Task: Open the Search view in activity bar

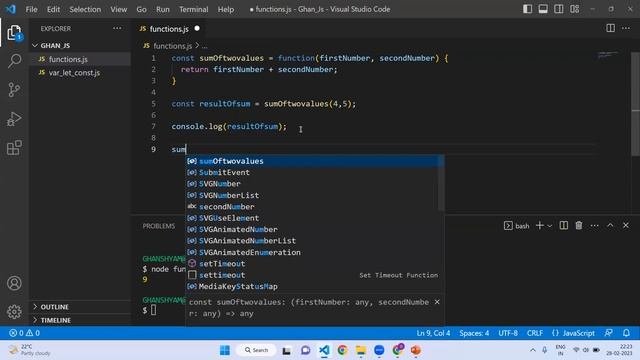Action: 14,61
